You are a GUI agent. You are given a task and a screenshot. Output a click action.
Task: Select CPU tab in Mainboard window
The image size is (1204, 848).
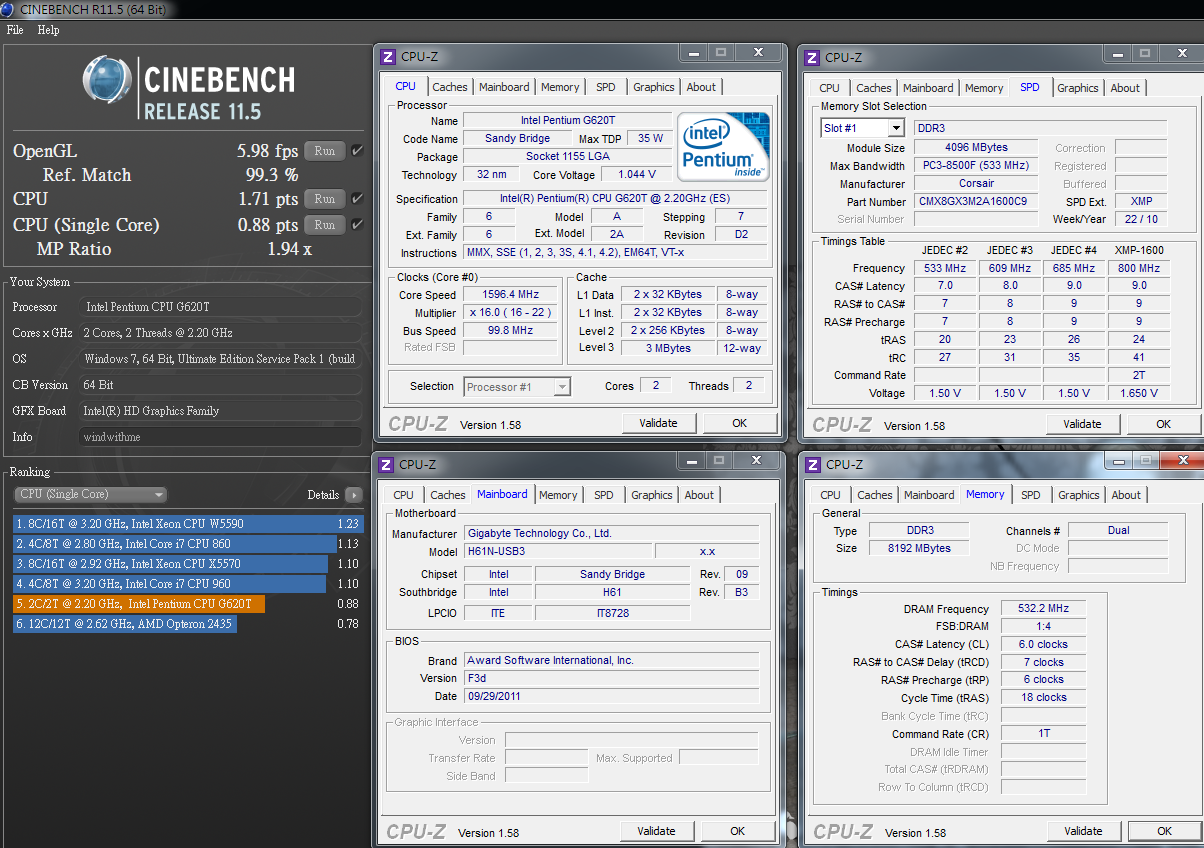[x=403, y=495]
